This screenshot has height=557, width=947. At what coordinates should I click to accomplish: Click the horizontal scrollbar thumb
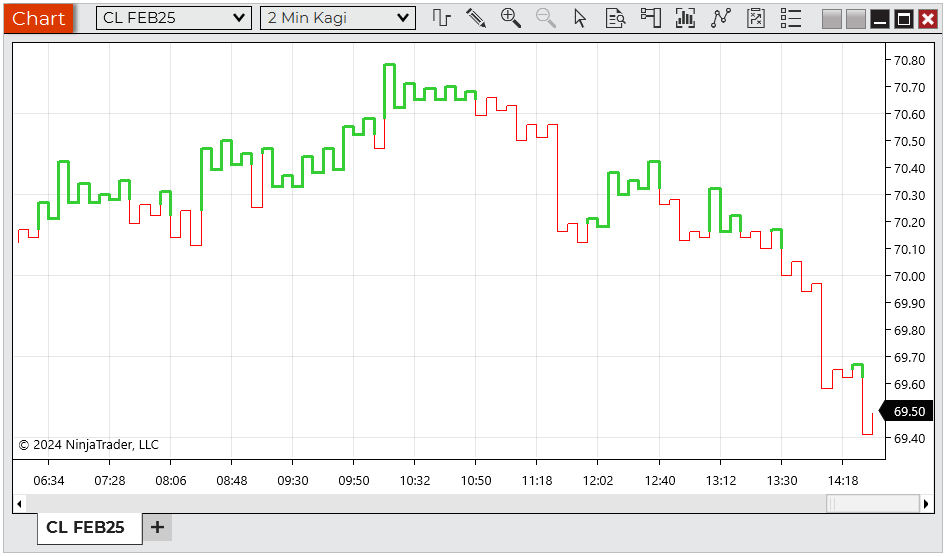point(871,503)
